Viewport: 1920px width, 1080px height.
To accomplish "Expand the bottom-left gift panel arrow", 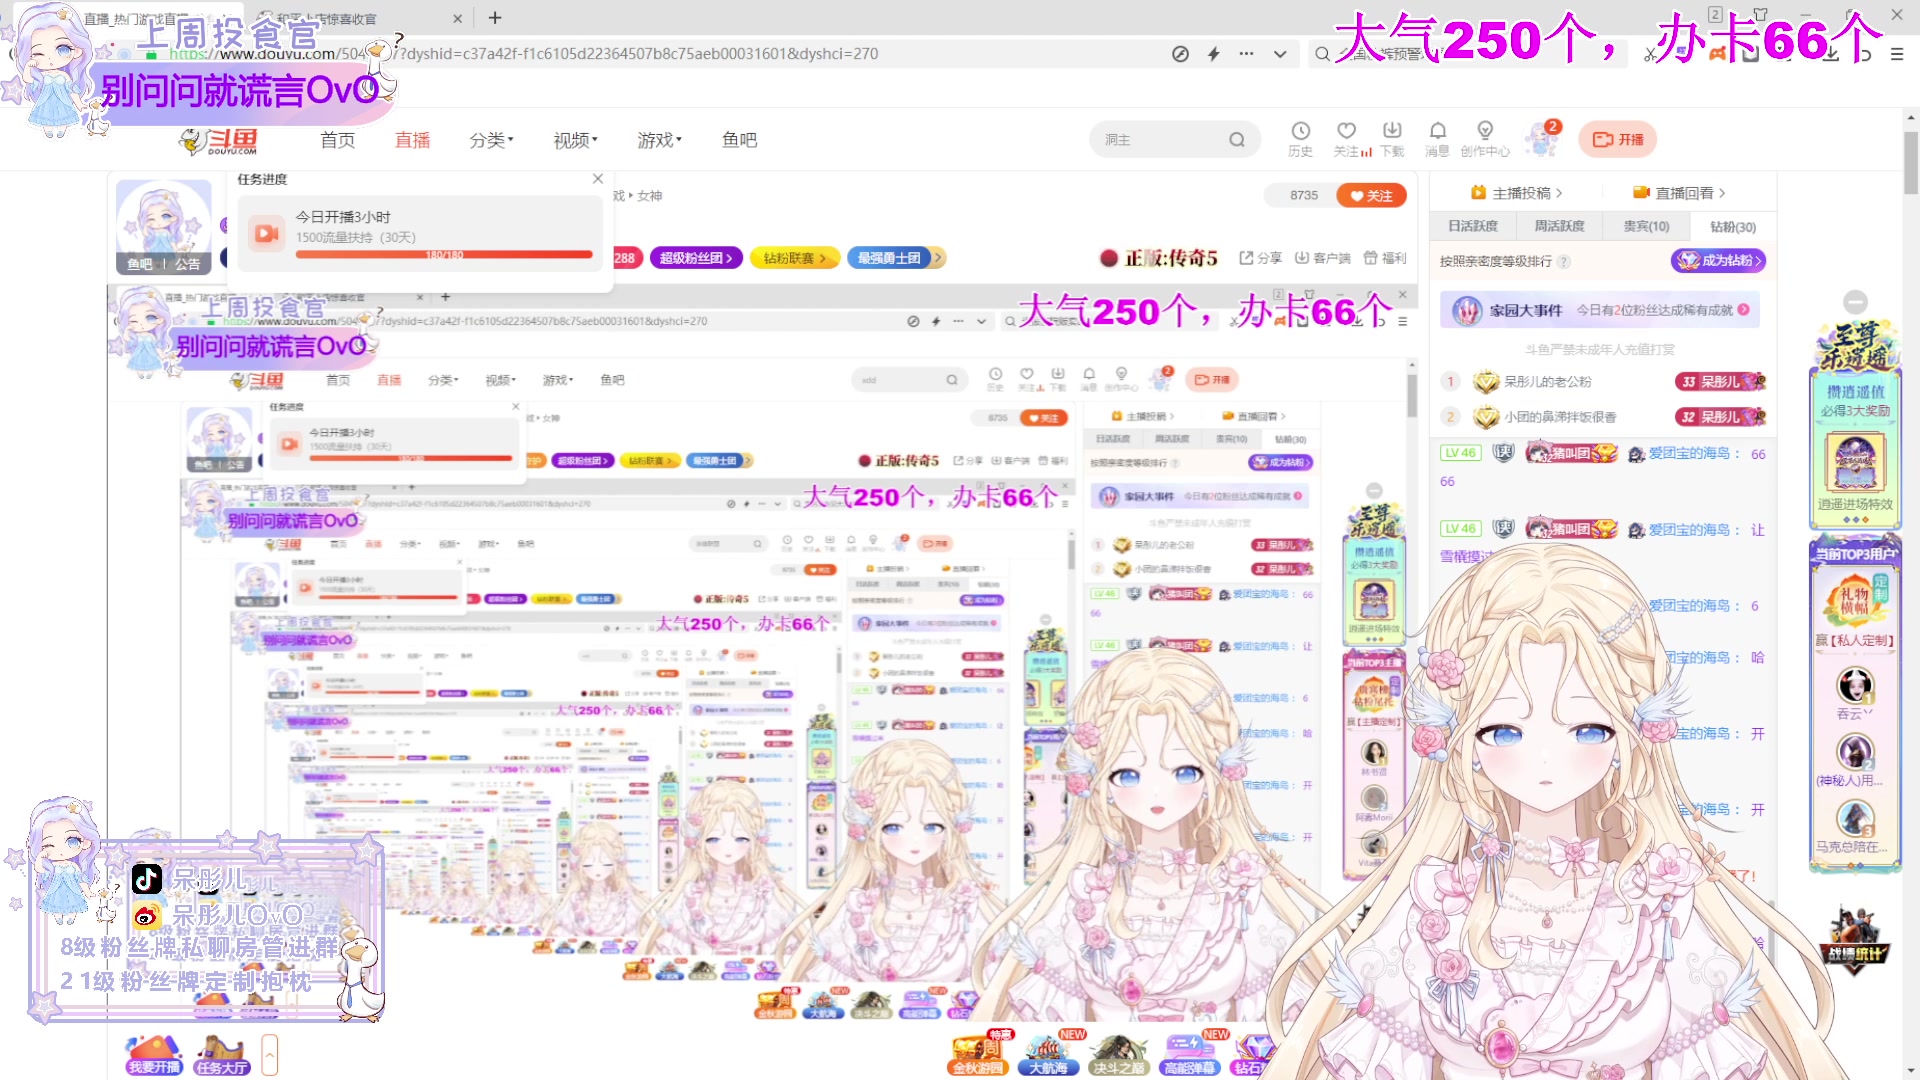I will pyautogui.click(x=269, y=1055).
